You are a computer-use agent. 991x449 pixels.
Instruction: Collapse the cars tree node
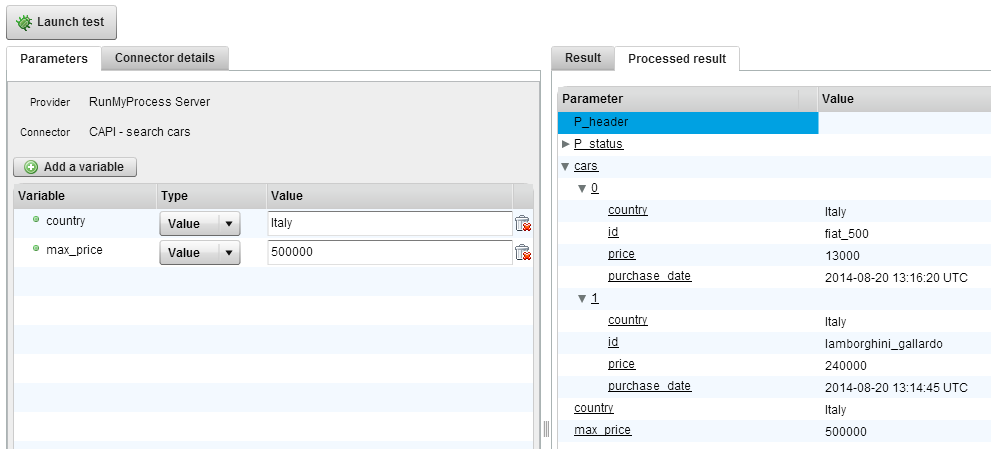[x=566, y=167]
